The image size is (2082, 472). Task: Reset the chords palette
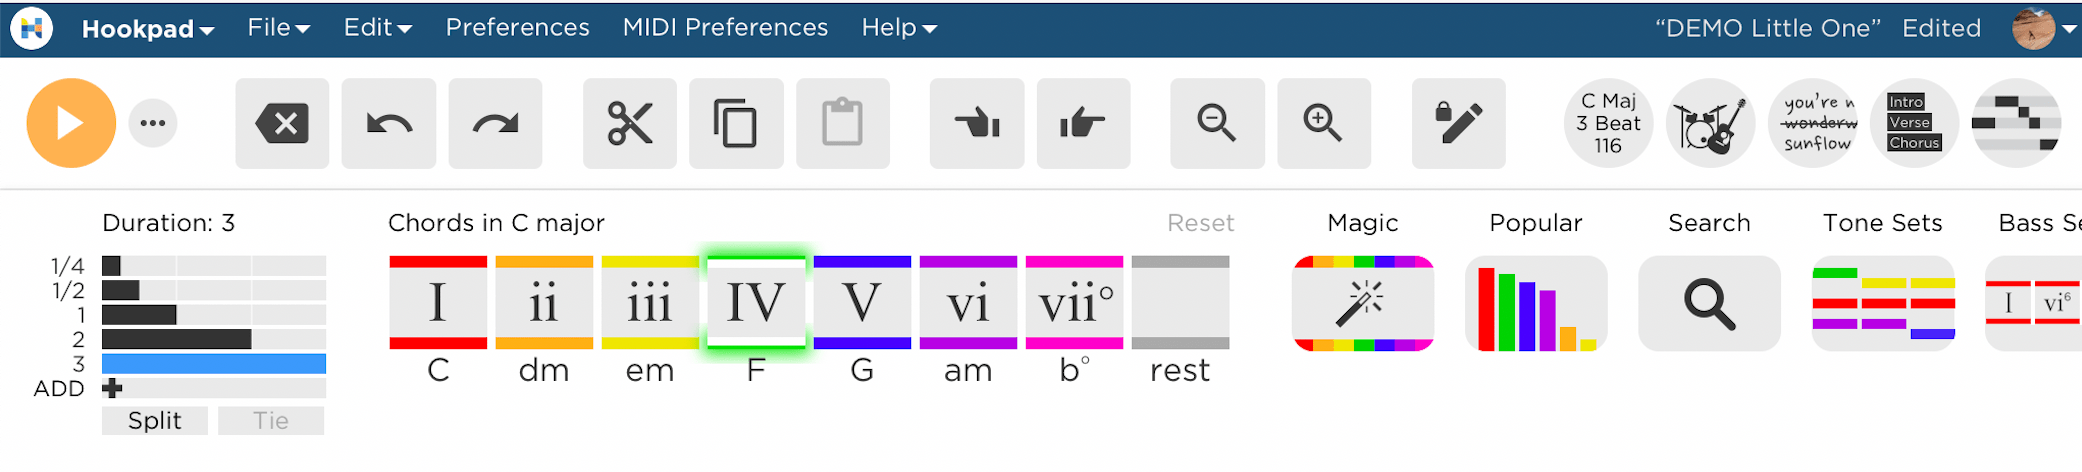[x=1200, y=223]
